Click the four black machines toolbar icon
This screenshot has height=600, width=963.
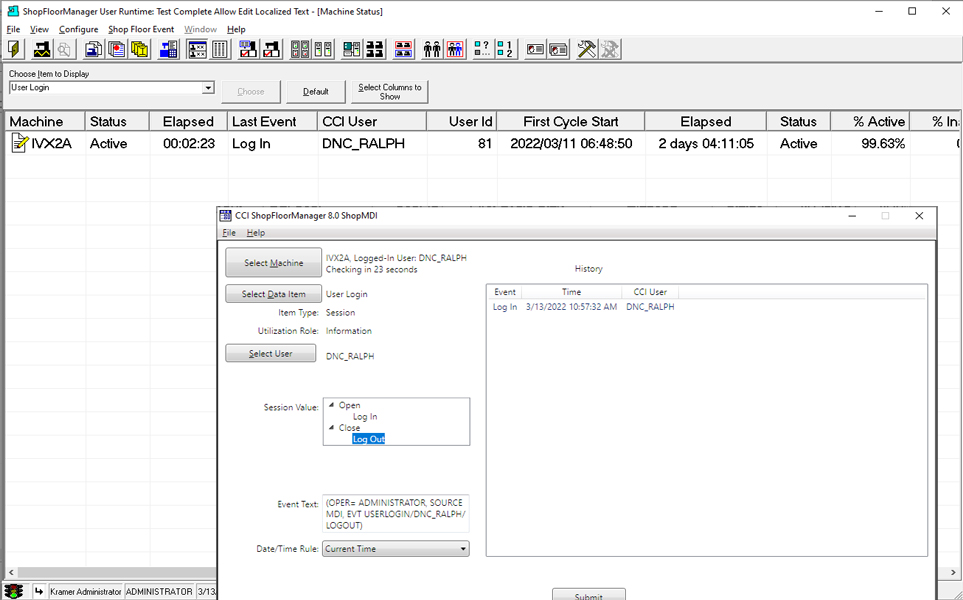375,49
